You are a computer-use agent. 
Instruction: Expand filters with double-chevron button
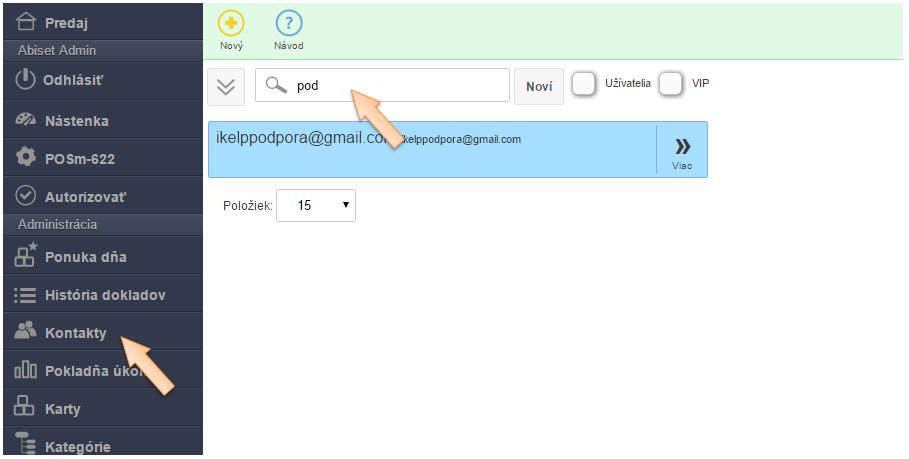(x=226, y=87)
